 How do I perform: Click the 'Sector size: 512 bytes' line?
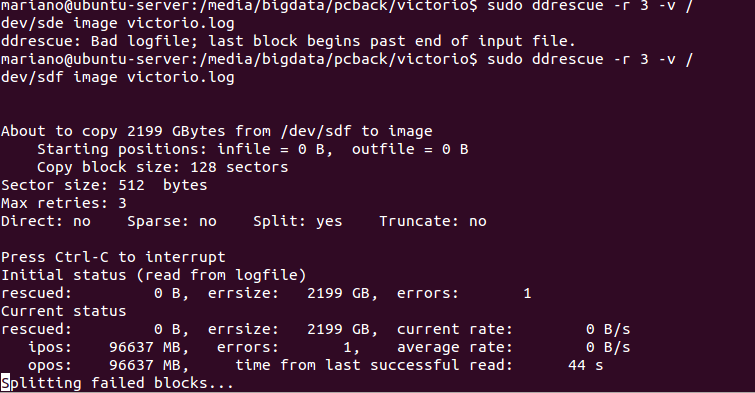(x=104, y=185)
